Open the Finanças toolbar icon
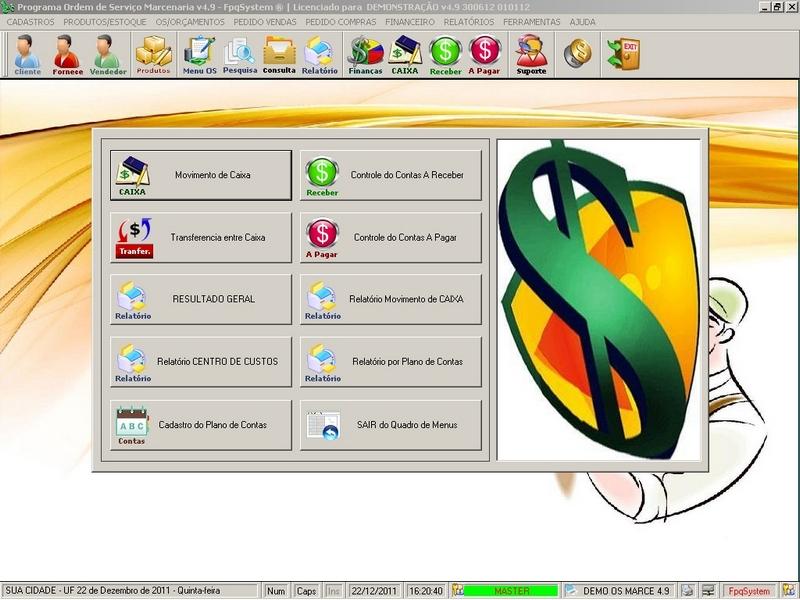The image size is (800, 600). 365,55
